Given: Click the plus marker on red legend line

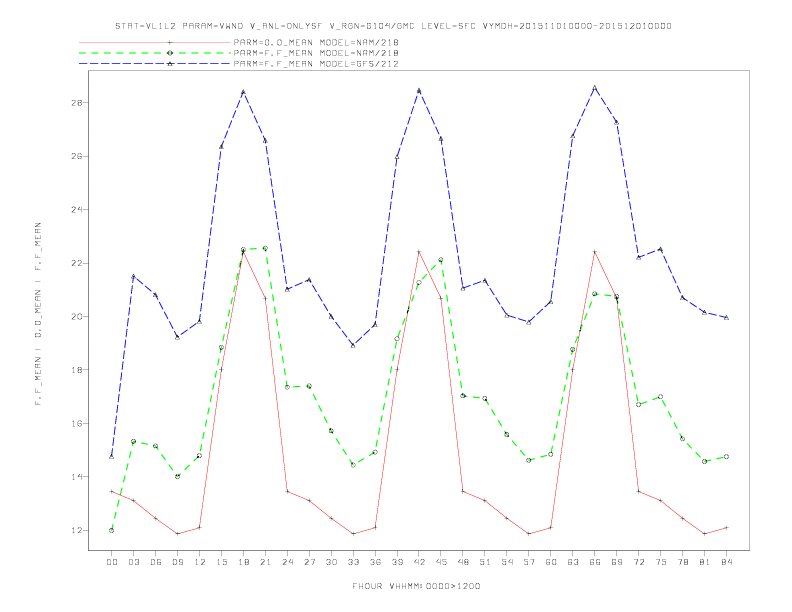Looking at the screenshot, I should point(170,42).
